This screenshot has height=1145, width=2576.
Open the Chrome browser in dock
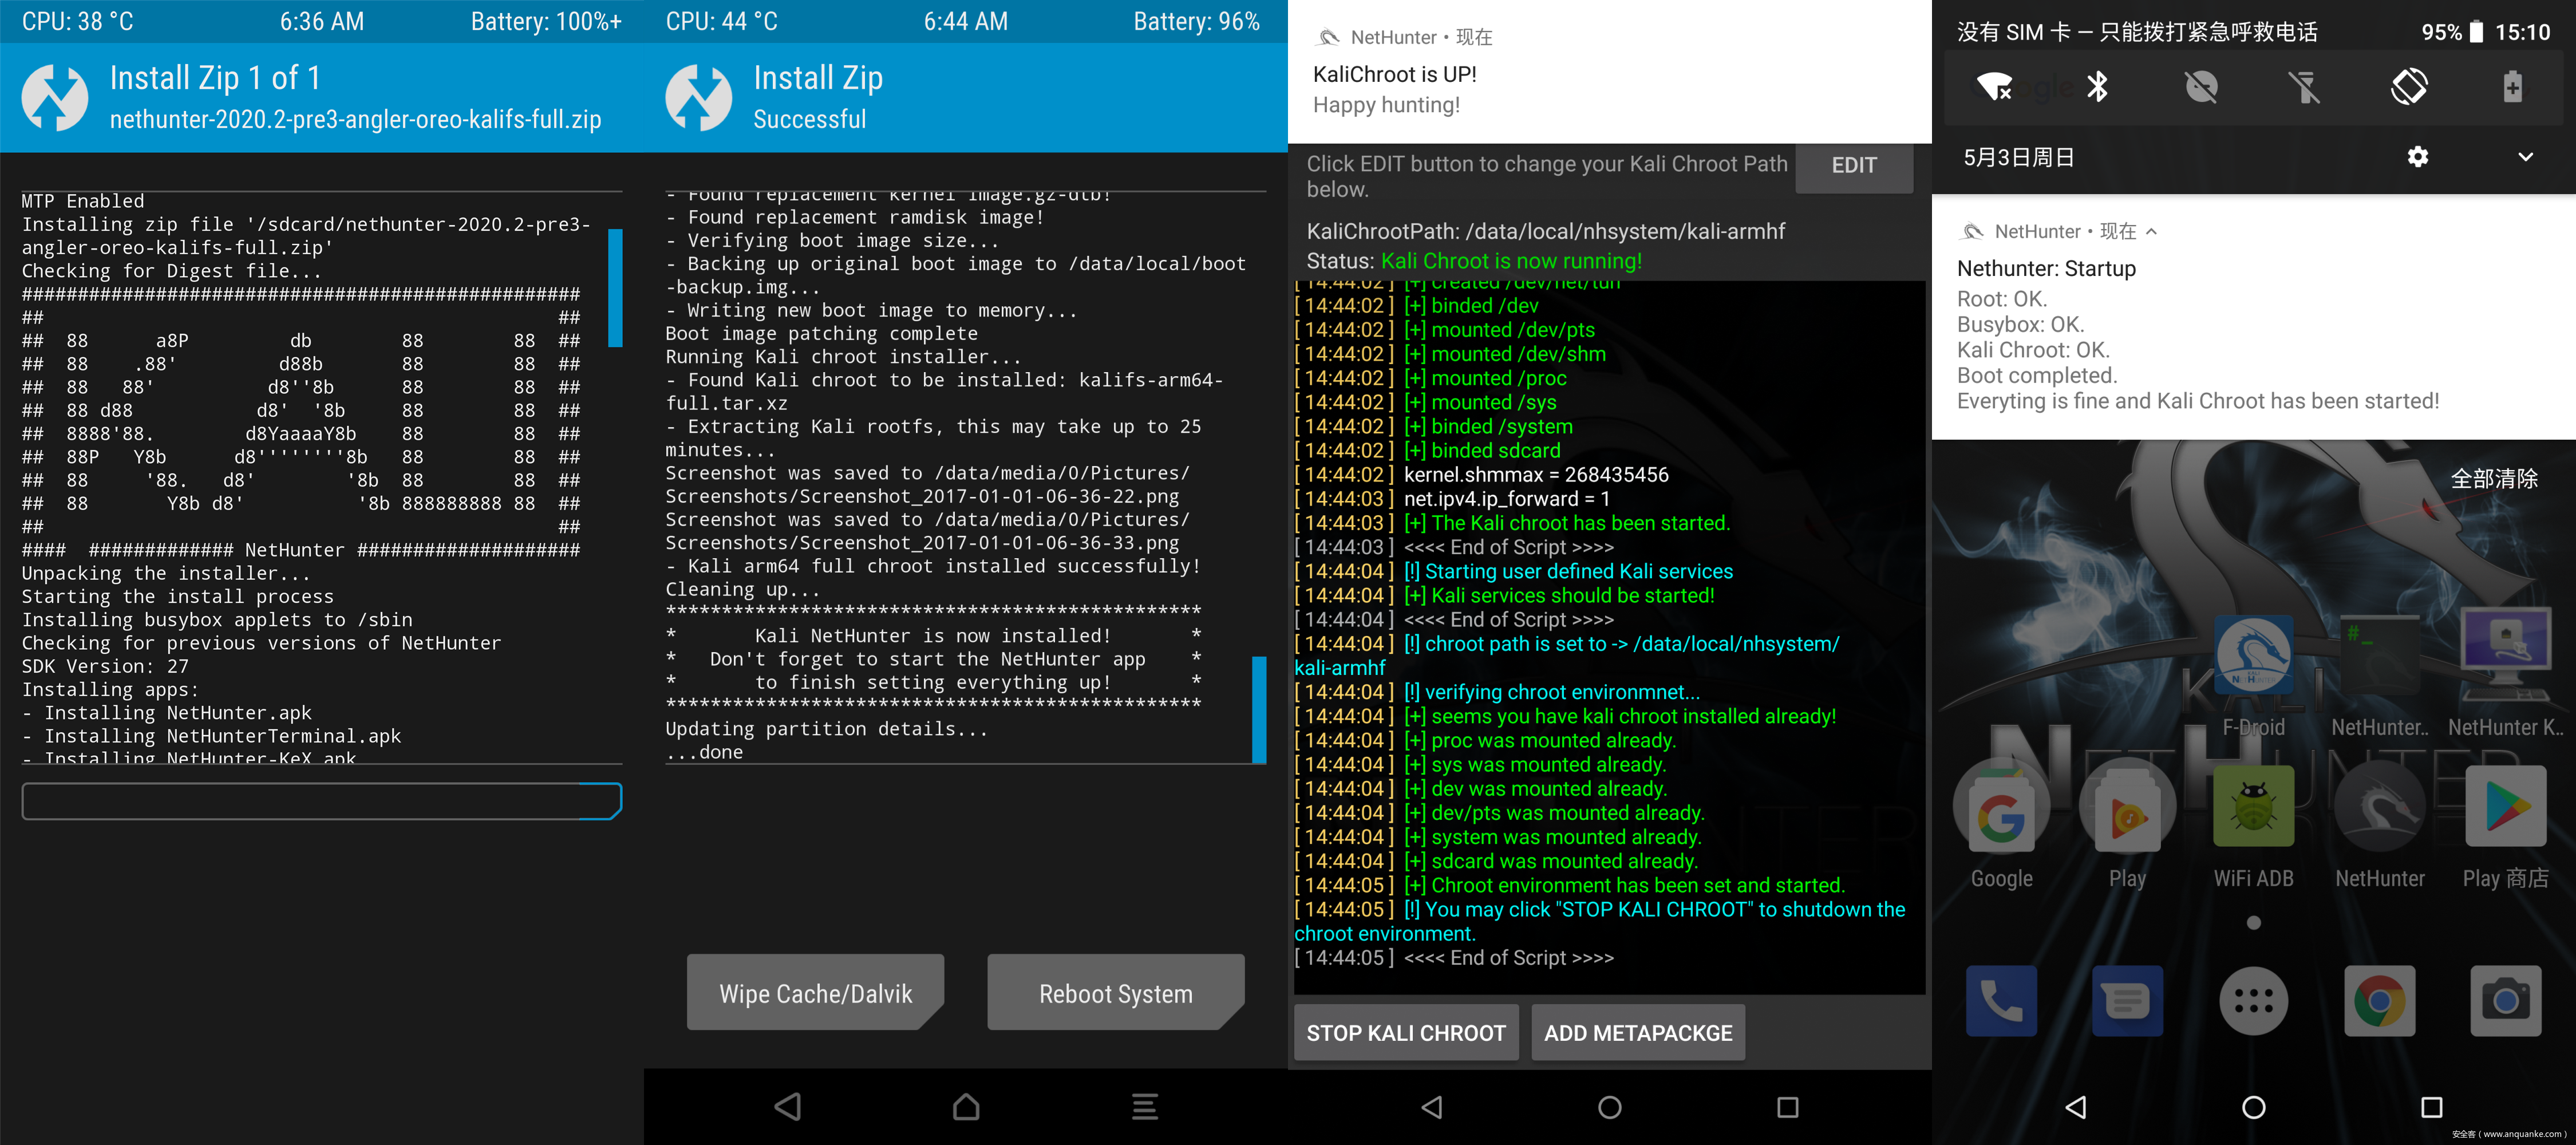pyautogui.click(x=2379, y=1001)
